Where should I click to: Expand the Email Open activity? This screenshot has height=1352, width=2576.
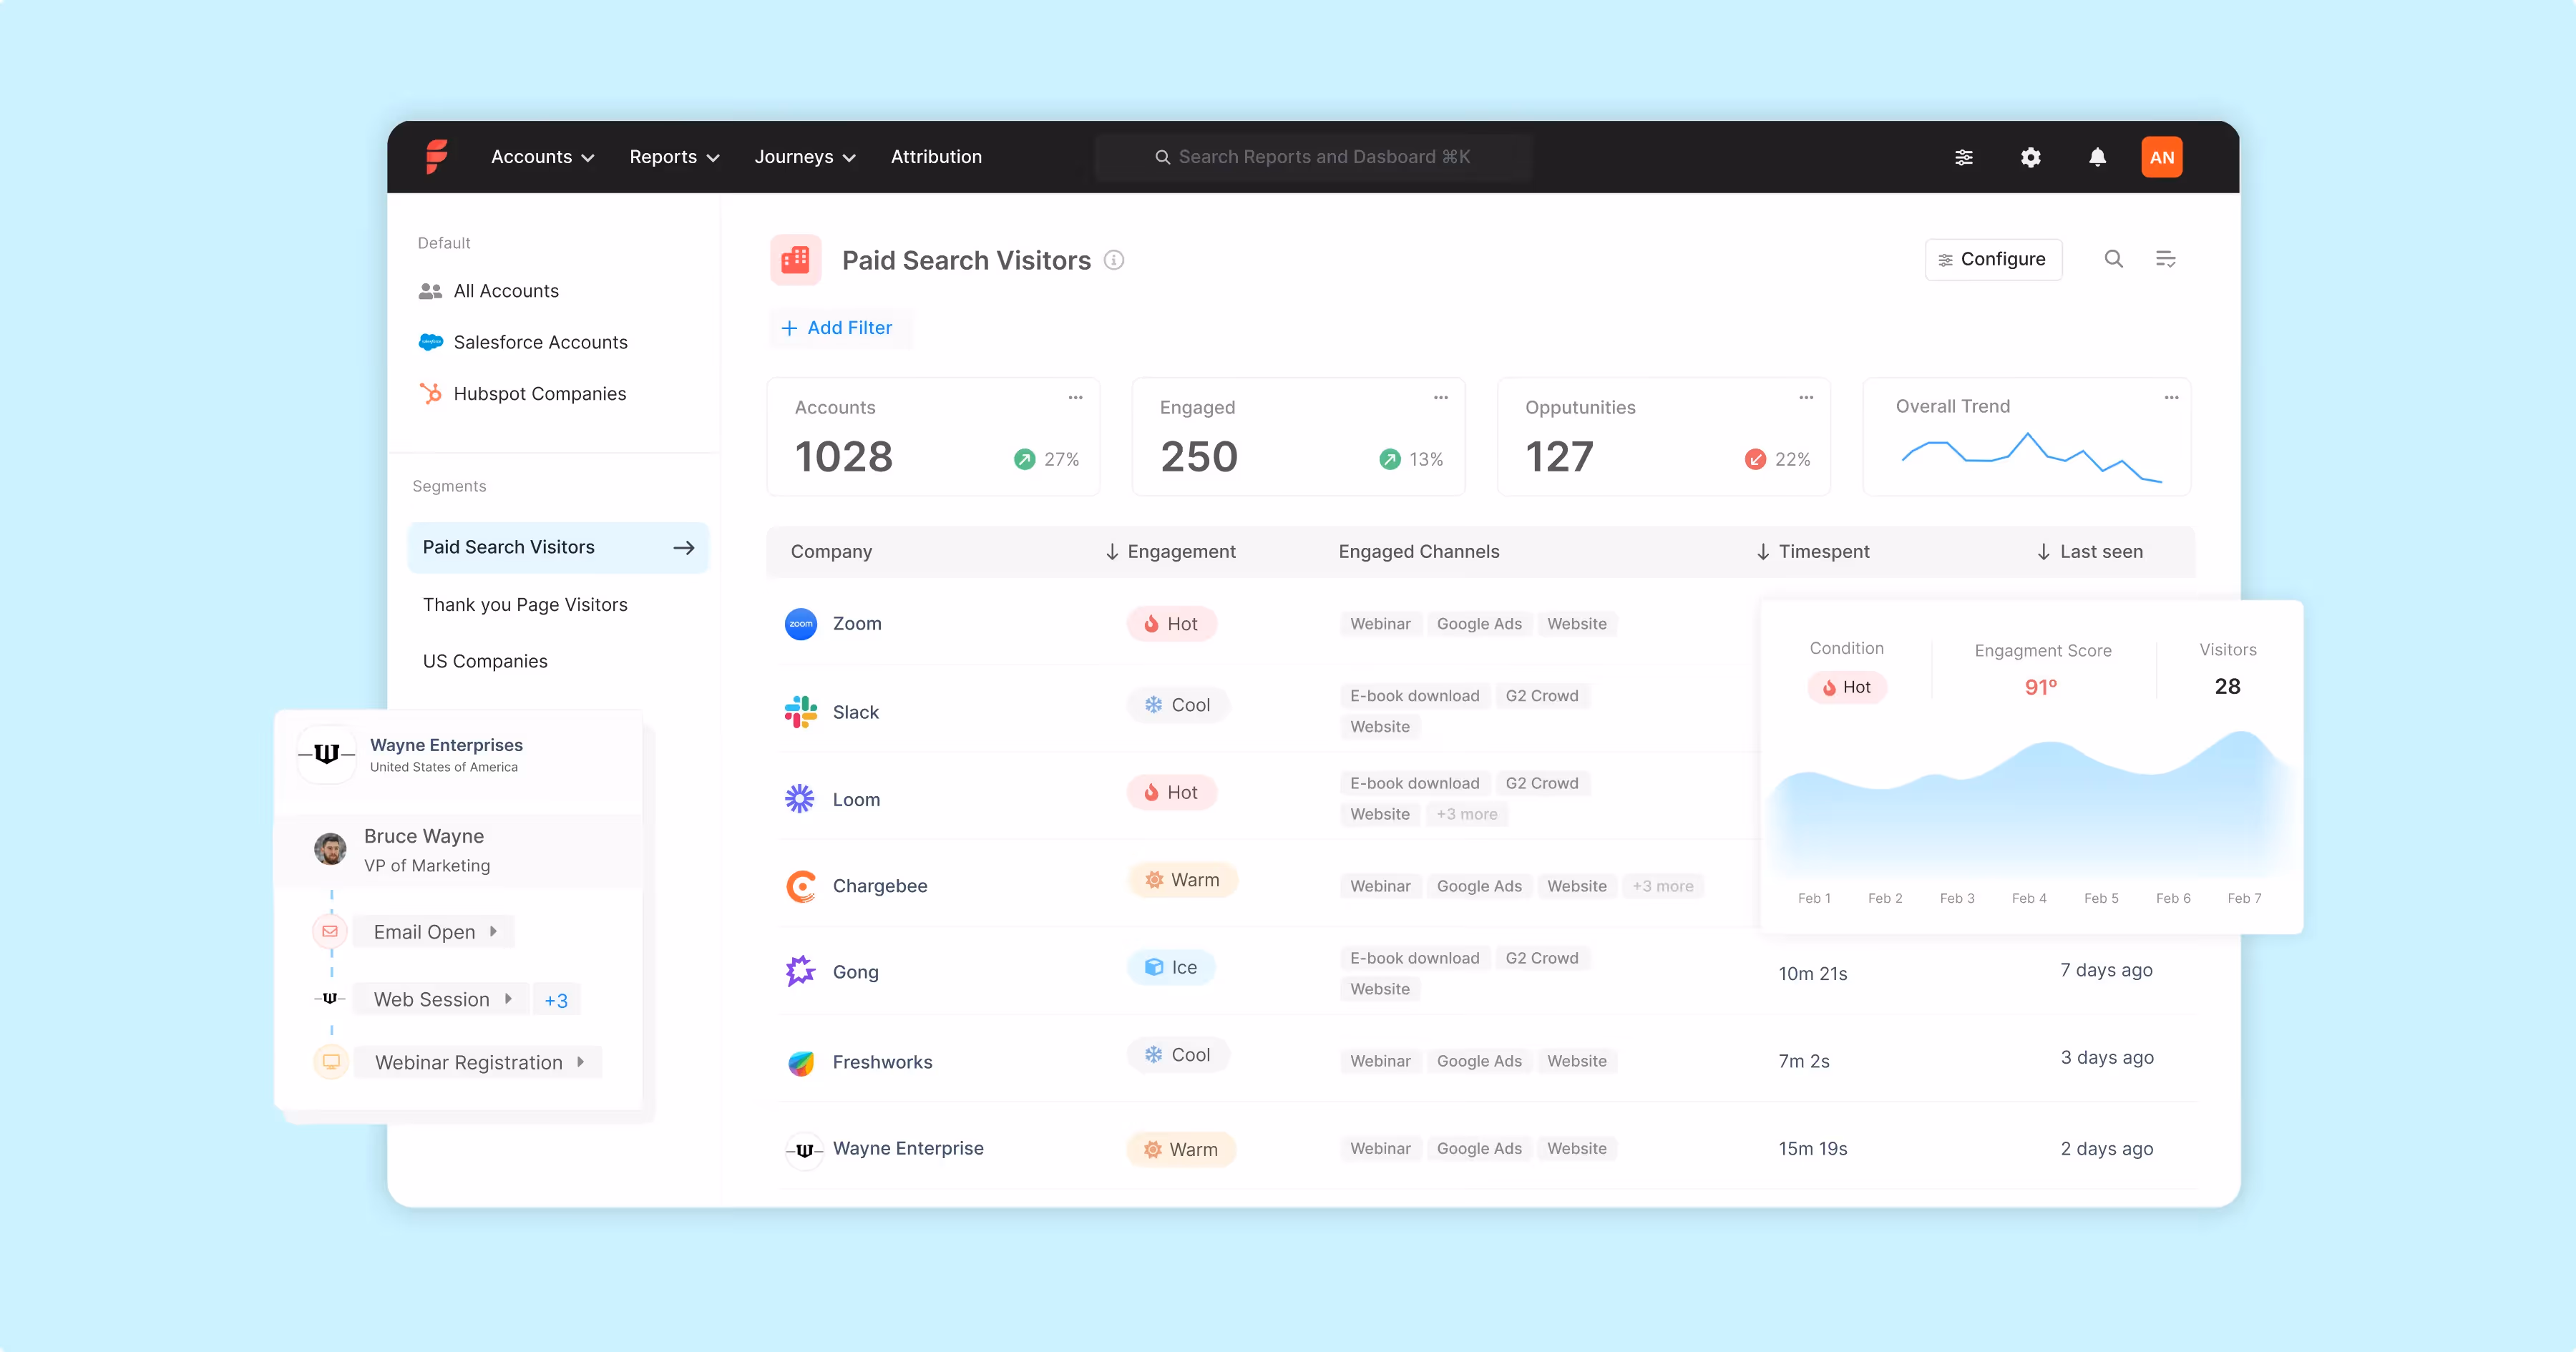[434, 931]
